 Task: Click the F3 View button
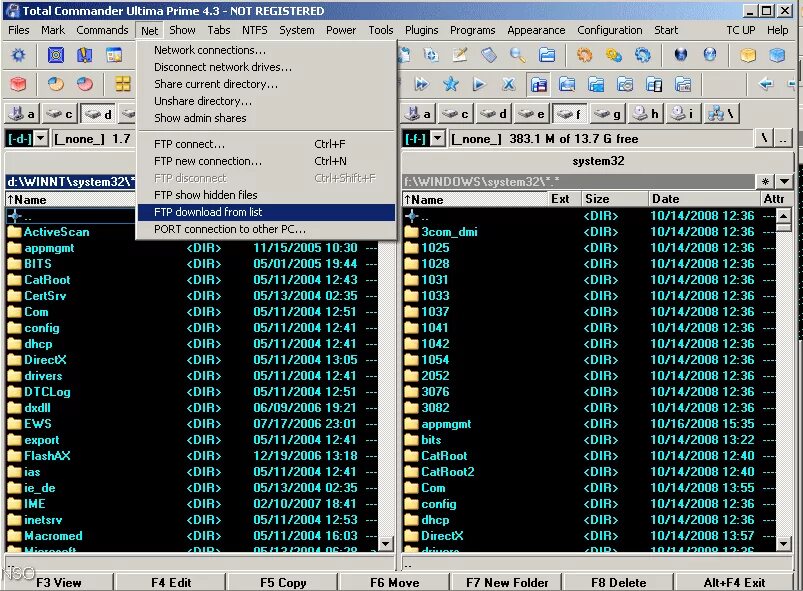(59, 583)
